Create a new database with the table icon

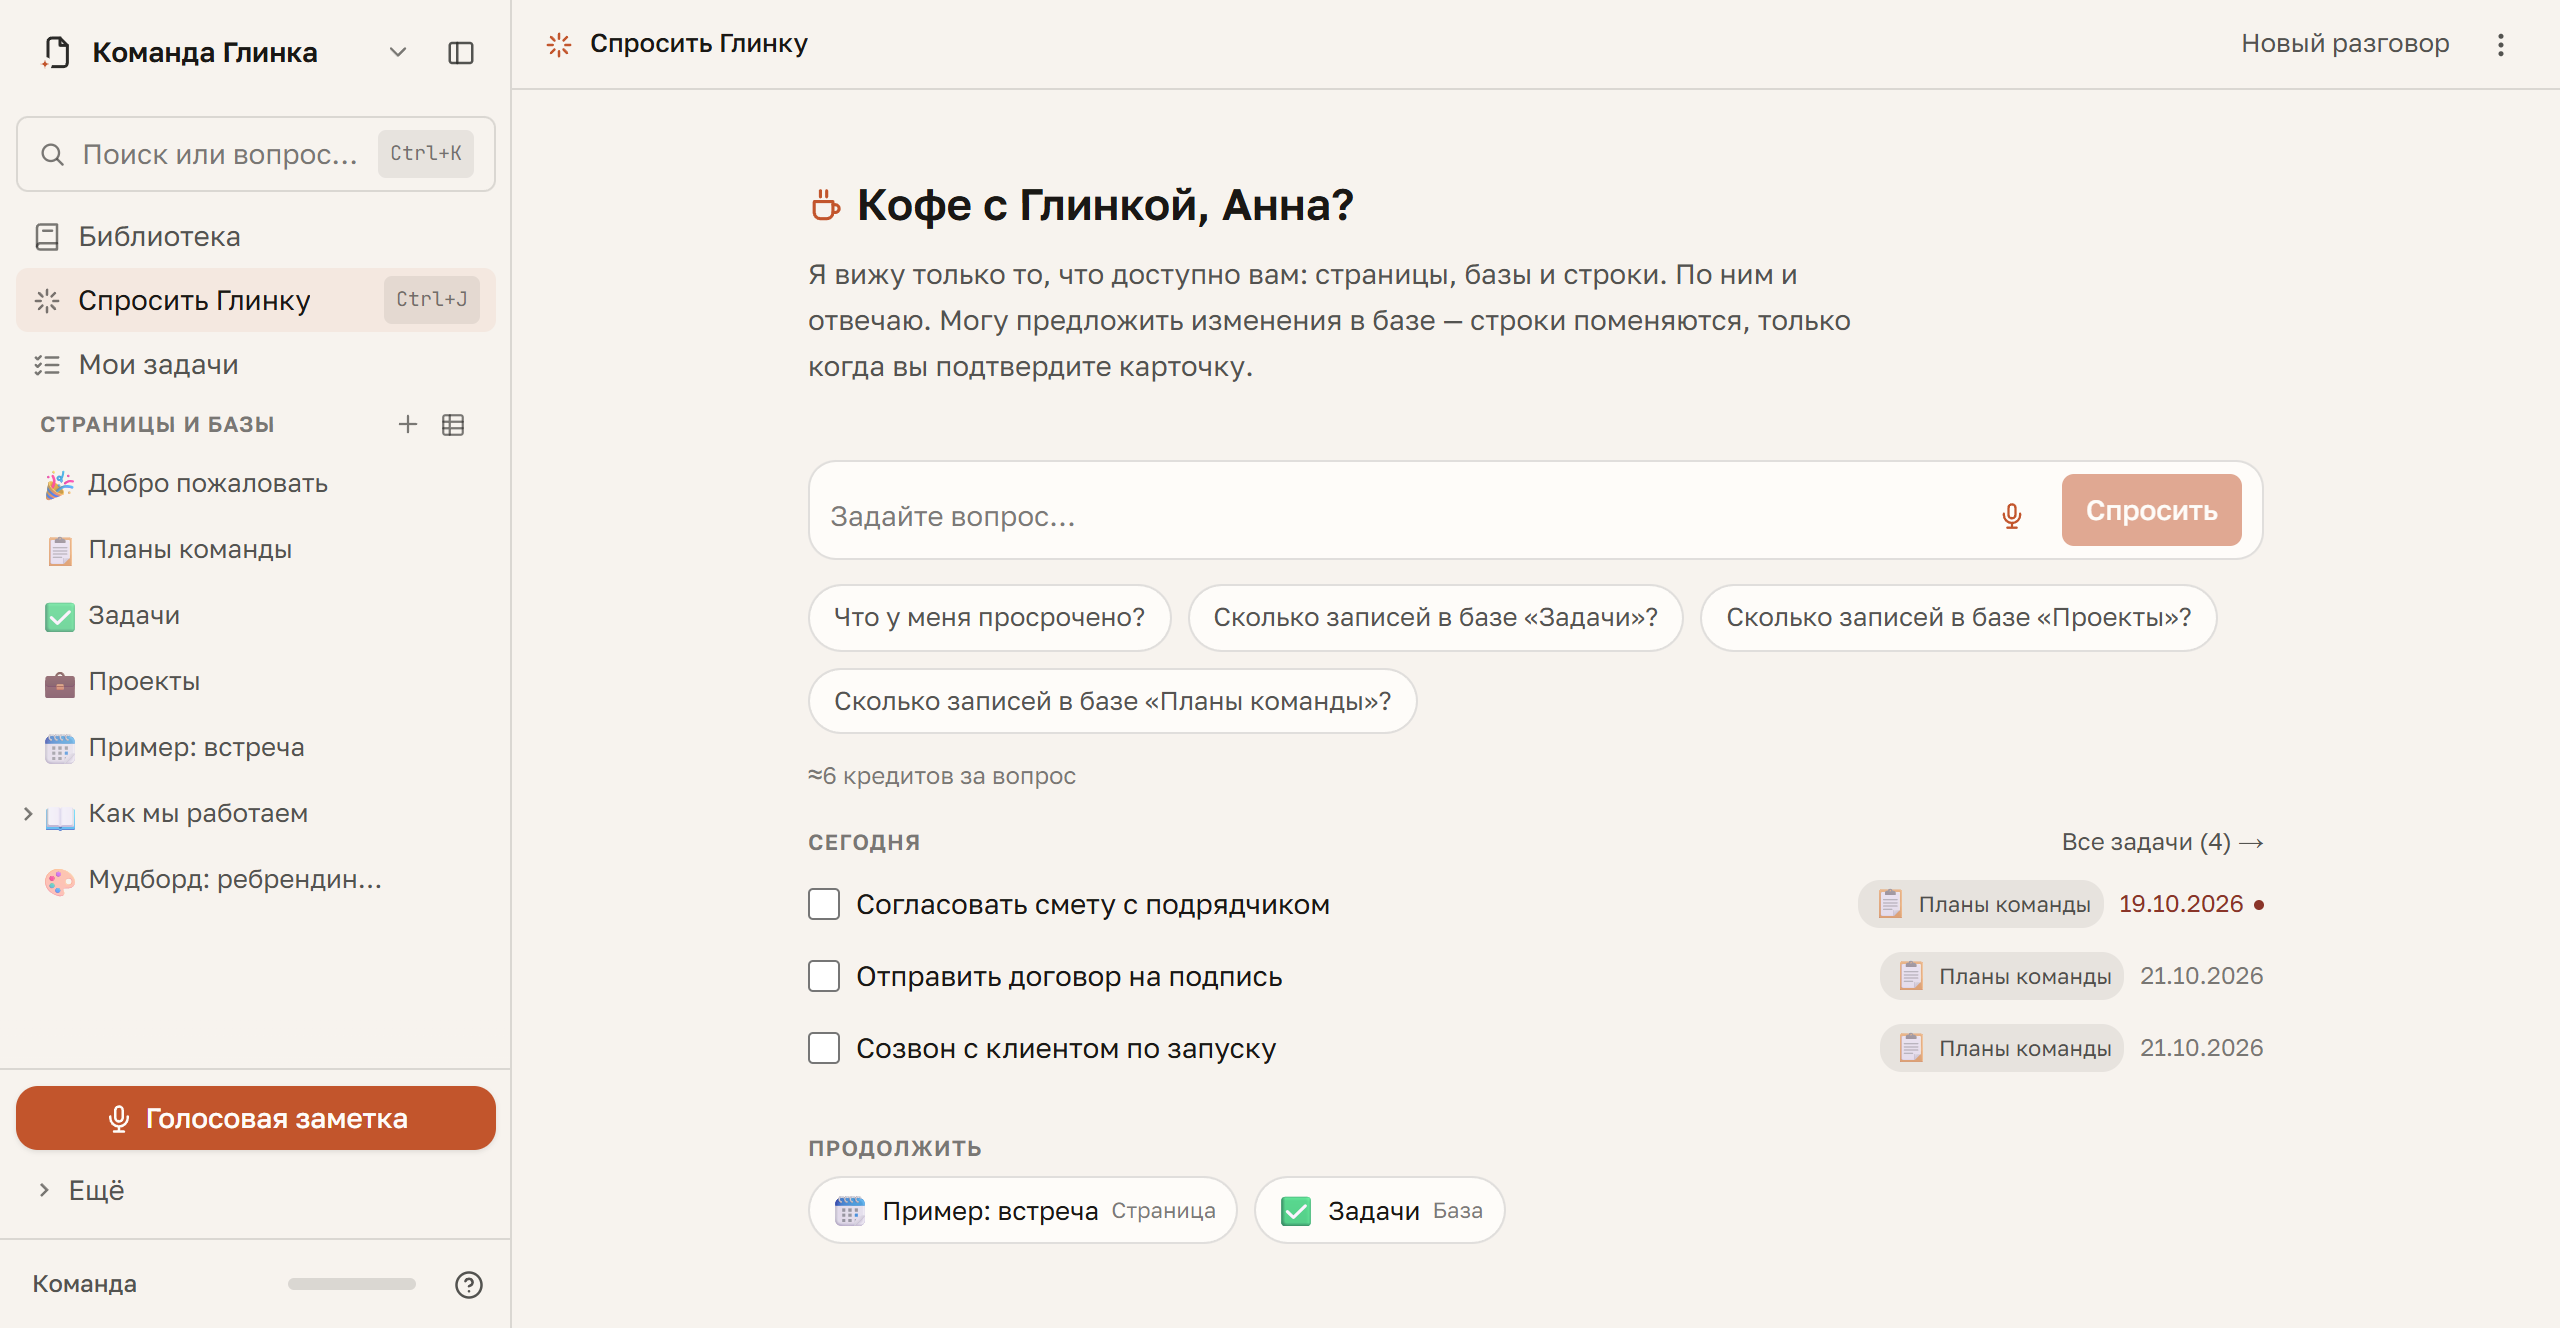tap(453, 424)
